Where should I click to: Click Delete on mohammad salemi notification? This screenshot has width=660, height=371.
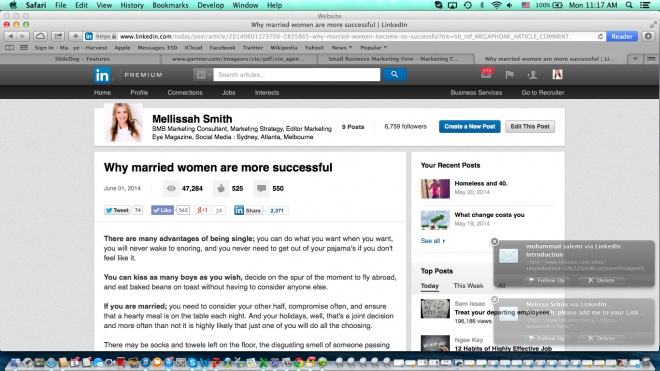tap(601, 280)
